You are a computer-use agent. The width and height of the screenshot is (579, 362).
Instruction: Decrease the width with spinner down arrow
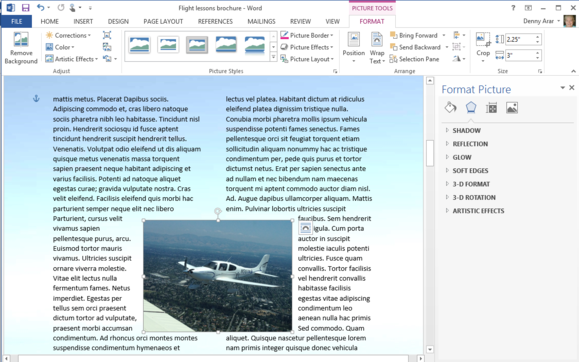pyautogui.click(x=538, y=58)
